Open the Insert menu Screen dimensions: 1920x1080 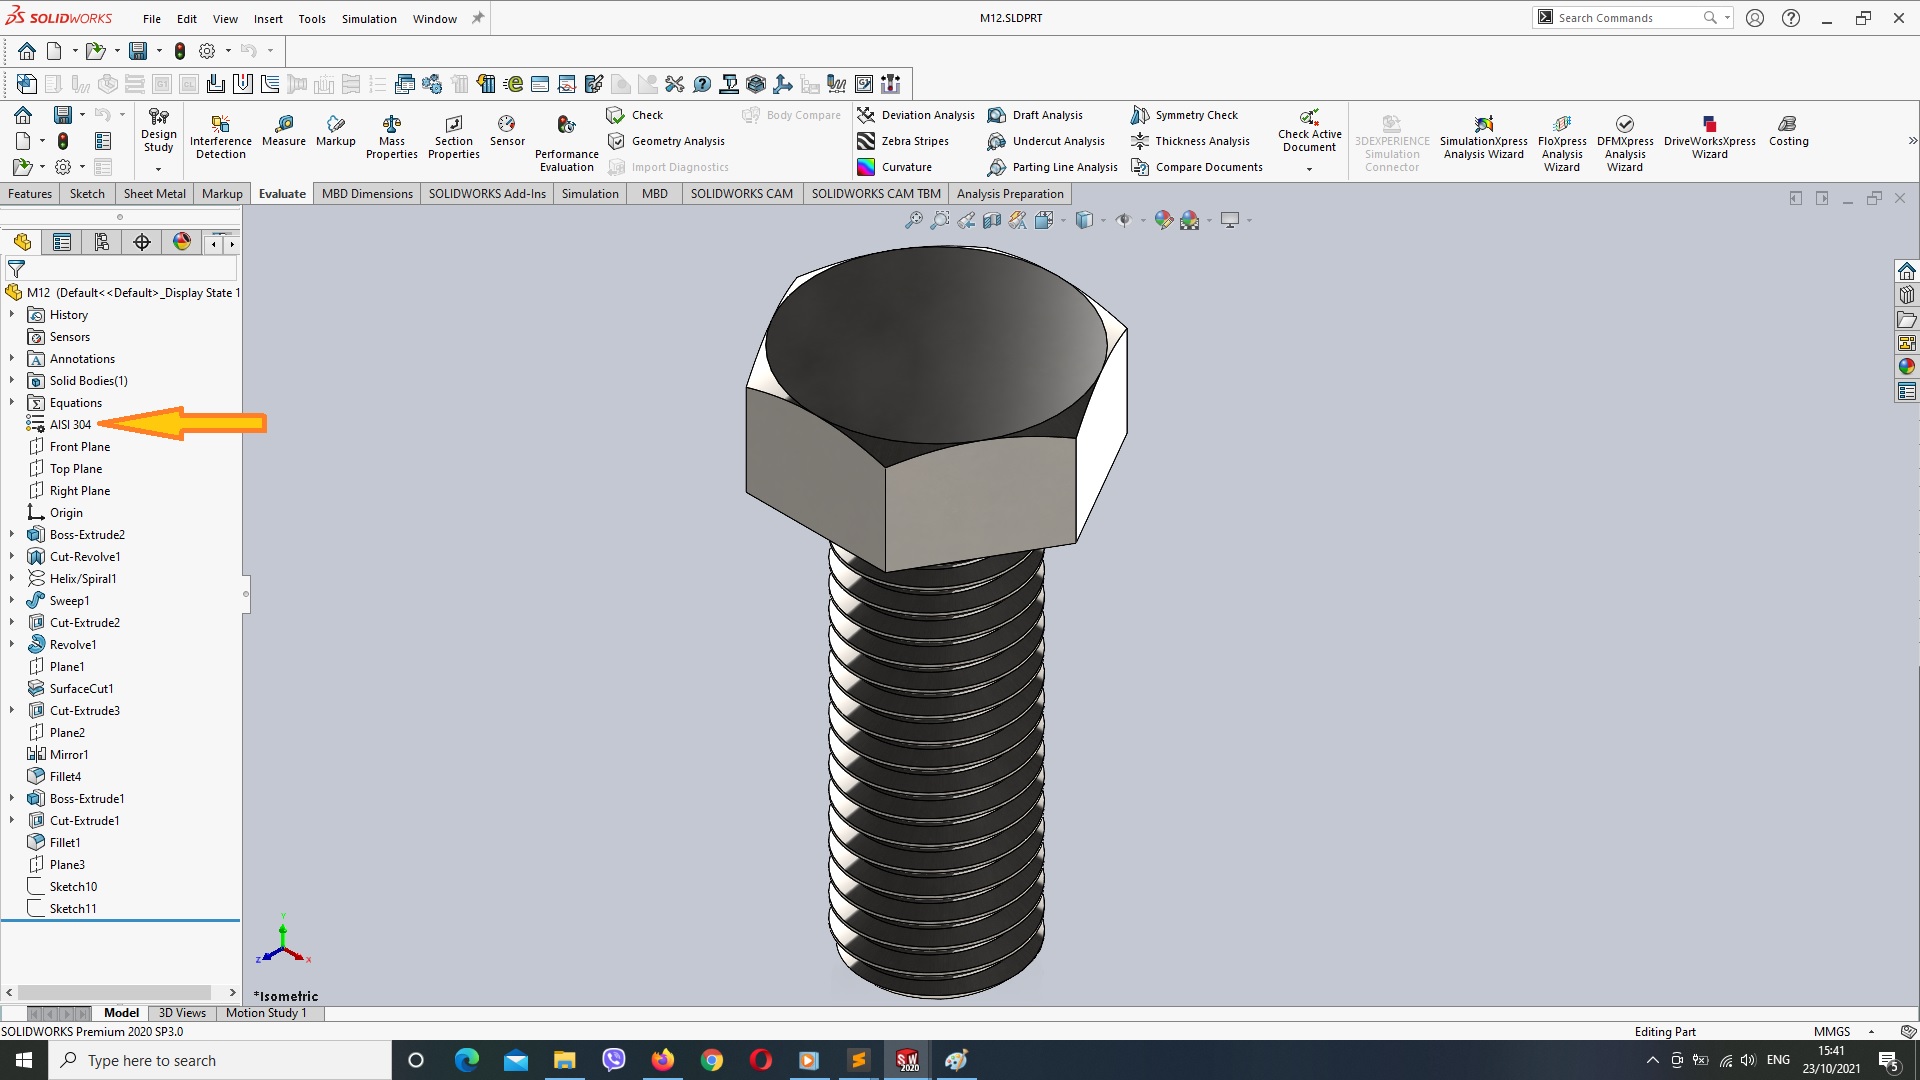pyautogui.click(x=268, y=18)
